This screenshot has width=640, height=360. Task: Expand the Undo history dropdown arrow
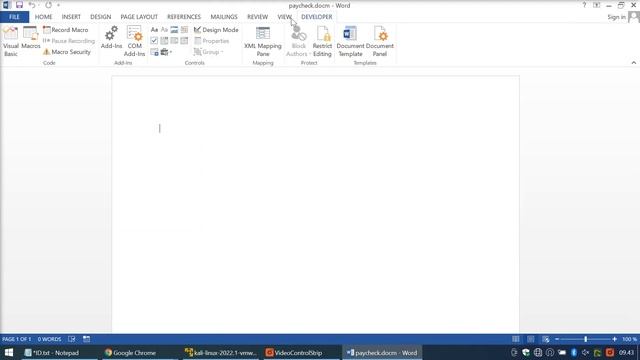(39, 5)
